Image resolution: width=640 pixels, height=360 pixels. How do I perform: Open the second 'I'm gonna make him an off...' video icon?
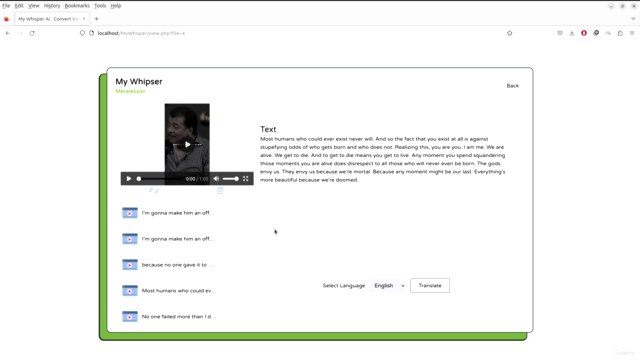tap(130, 239)
